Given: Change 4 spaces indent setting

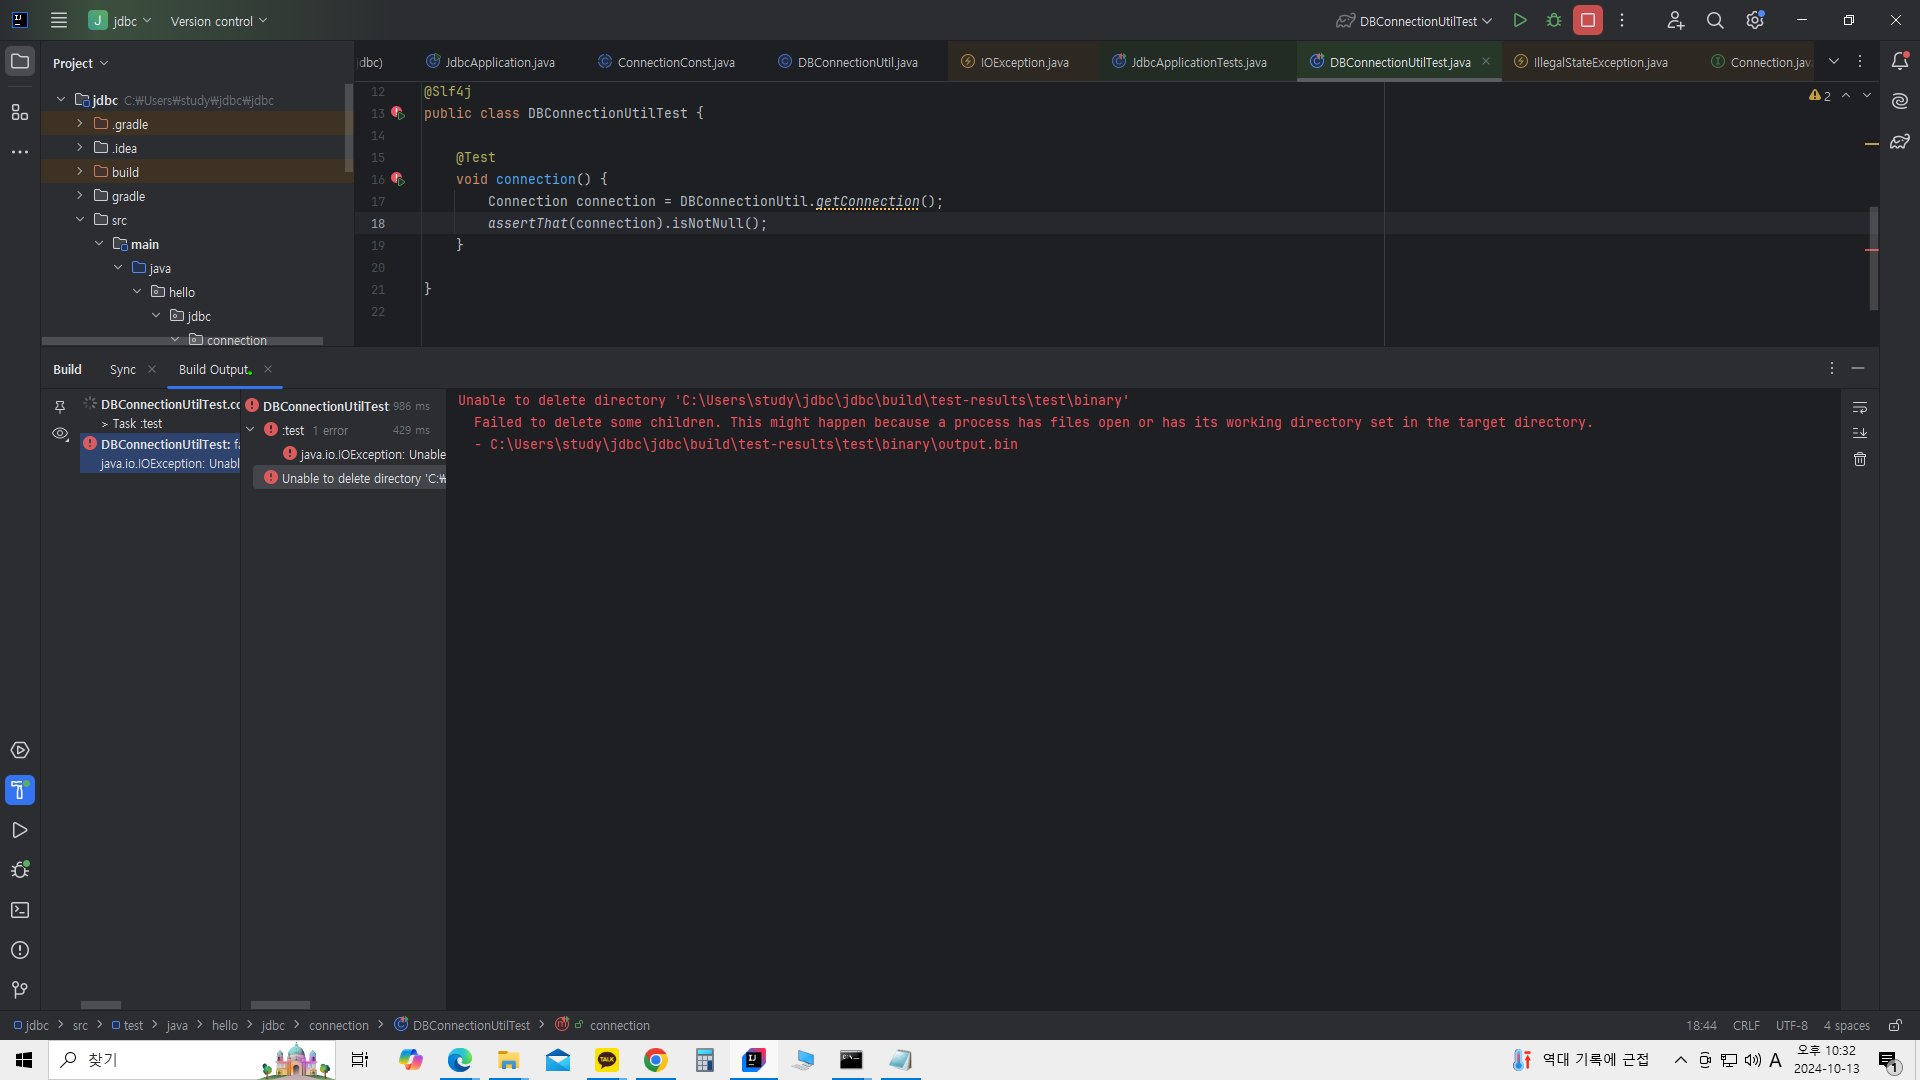Looking at the screenshot, I should [1846, 1025].
